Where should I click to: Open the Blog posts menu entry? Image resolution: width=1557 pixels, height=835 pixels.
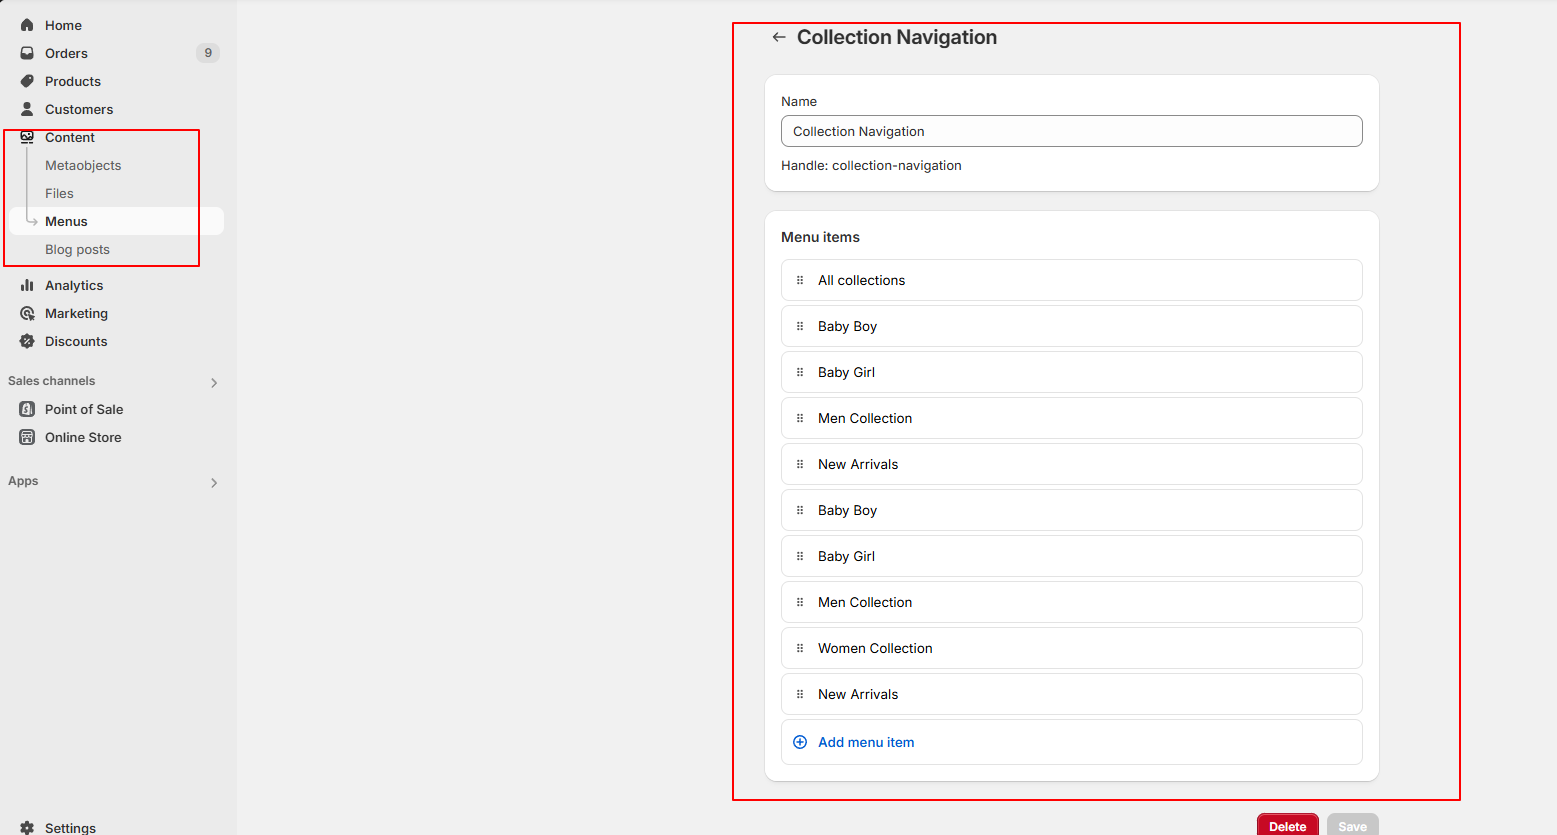(75, 249)
